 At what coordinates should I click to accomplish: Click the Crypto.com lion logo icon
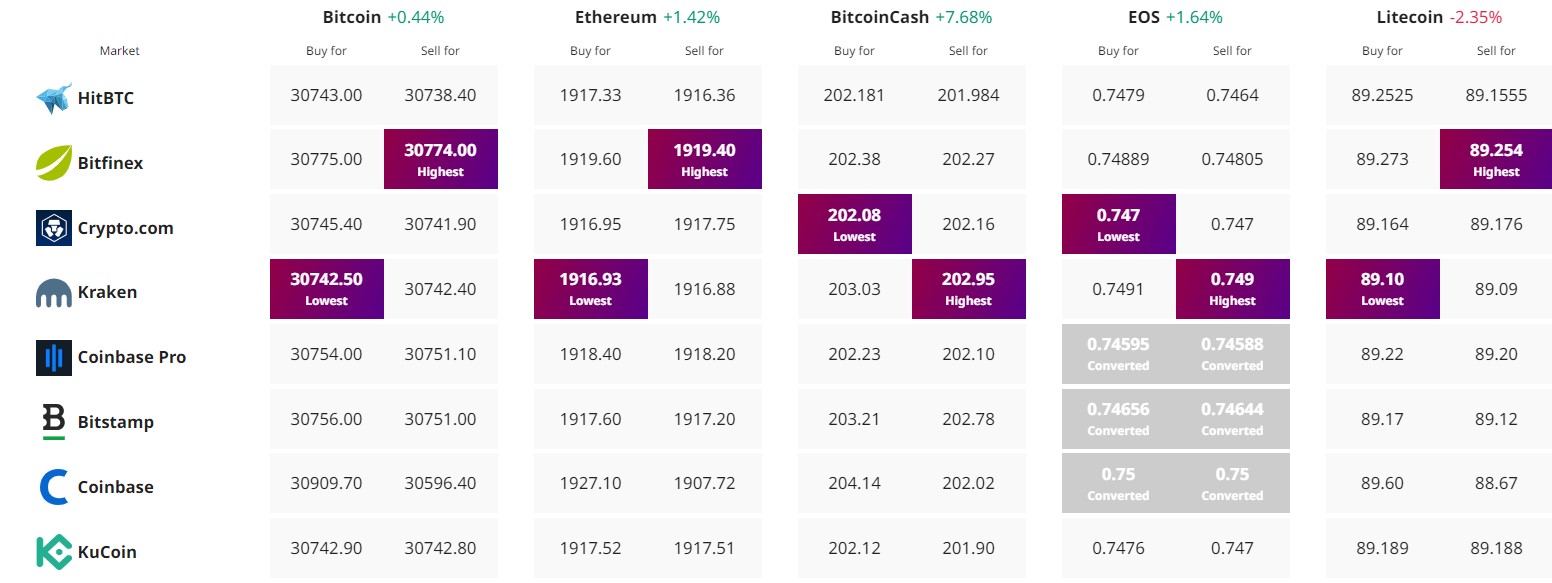pyautogui.click(x=54, y=228)
